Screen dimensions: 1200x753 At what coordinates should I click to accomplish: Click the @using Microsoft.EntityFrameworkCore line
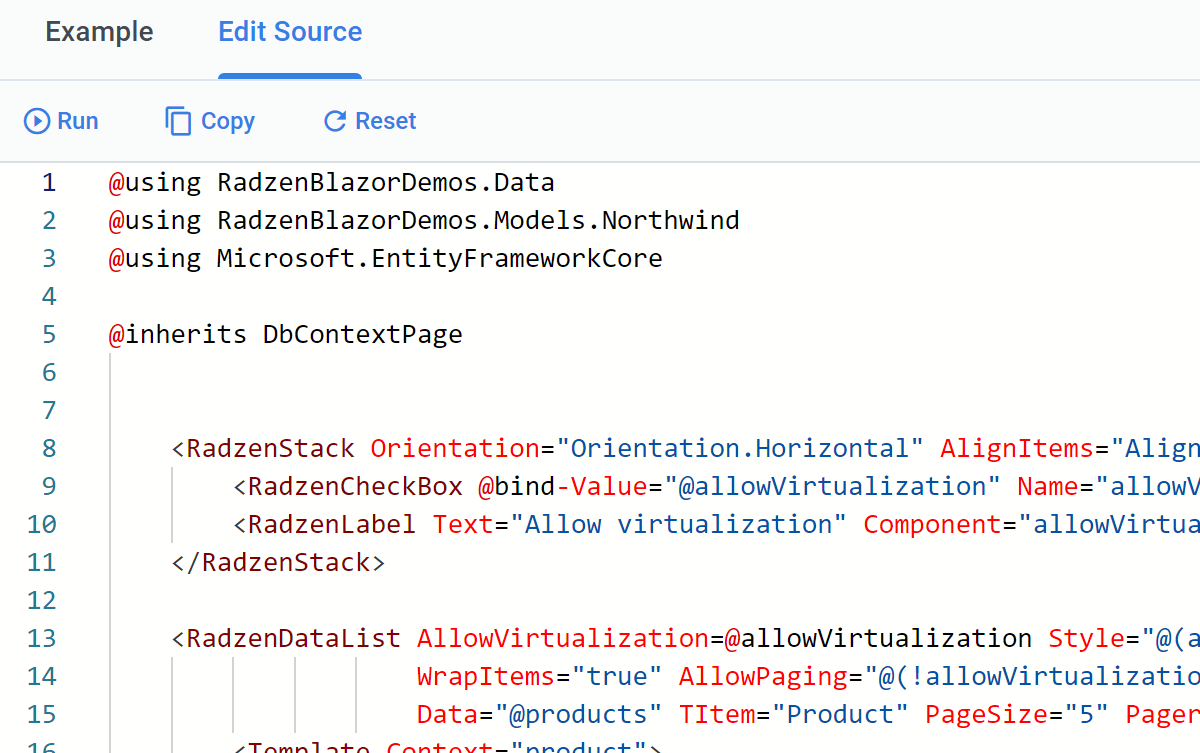tap(385, 258)
